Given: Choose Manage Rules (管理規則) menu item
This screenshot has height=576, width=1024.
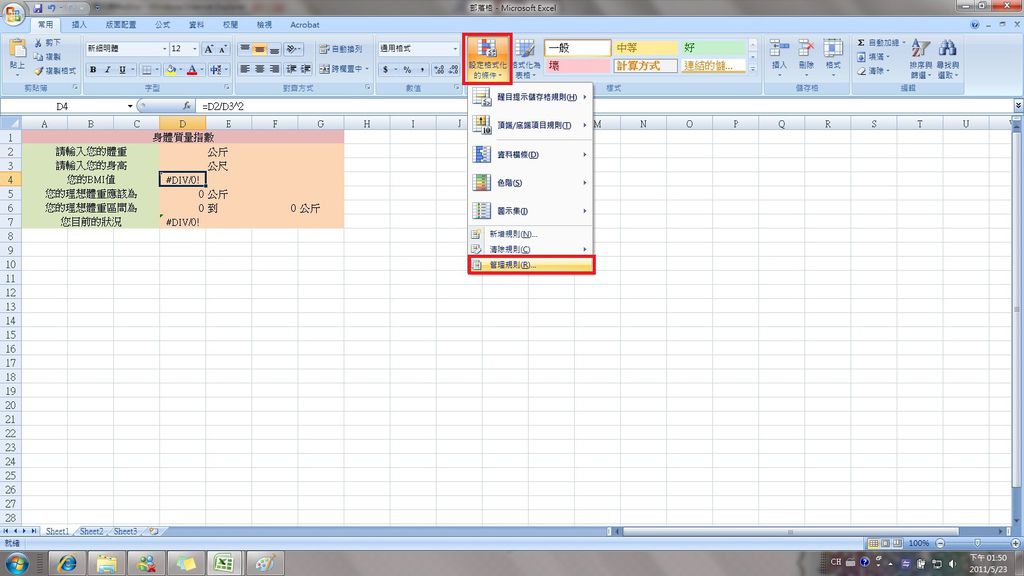Looking at the screenshot, I should 531,265.
